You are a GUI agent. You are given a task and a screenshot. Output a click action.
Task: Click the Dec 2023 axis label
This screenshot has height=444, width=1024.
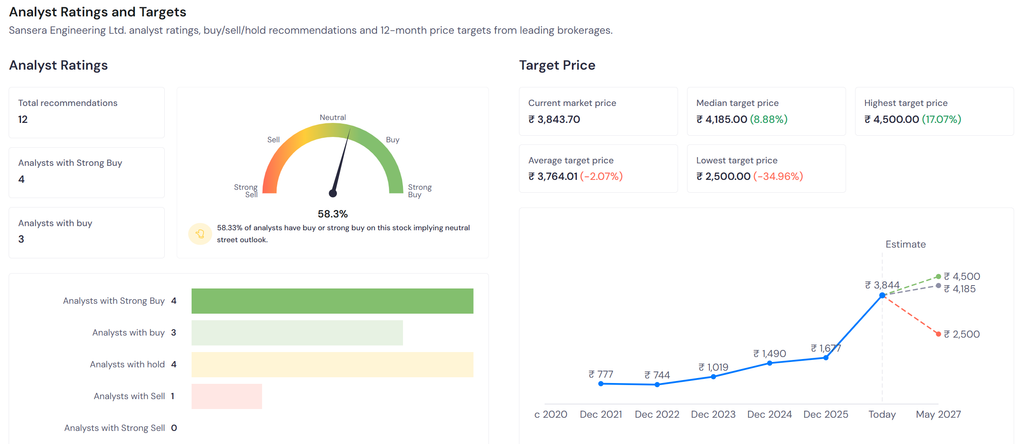point(713,415)
